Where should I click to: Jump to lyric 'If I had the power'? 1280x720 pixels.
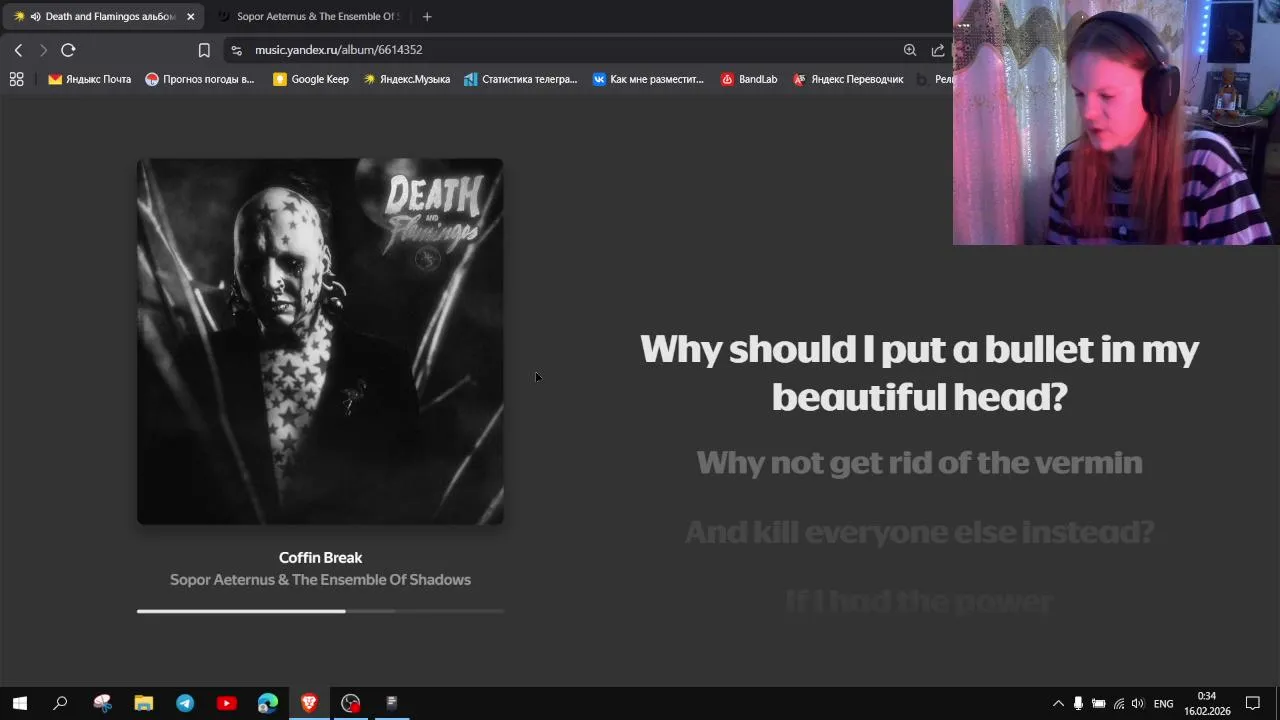[919, 600]
